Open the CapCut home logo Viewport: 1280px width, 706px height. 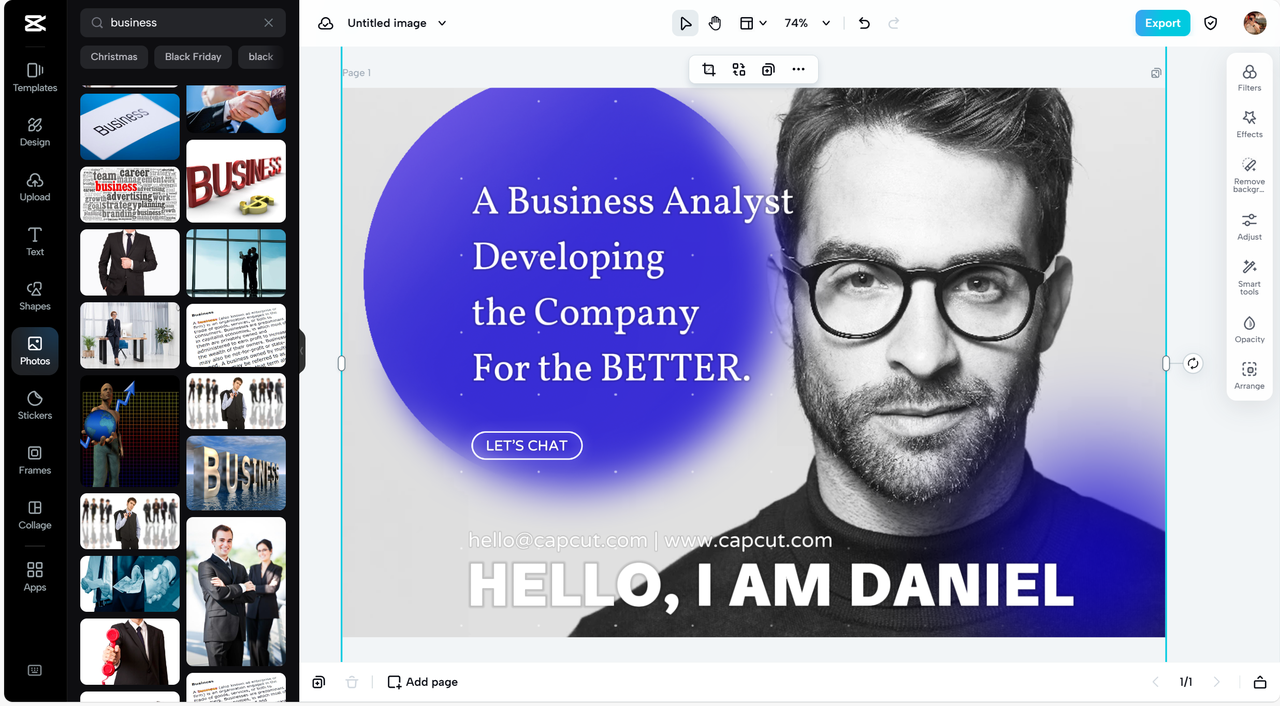point(34,23)
